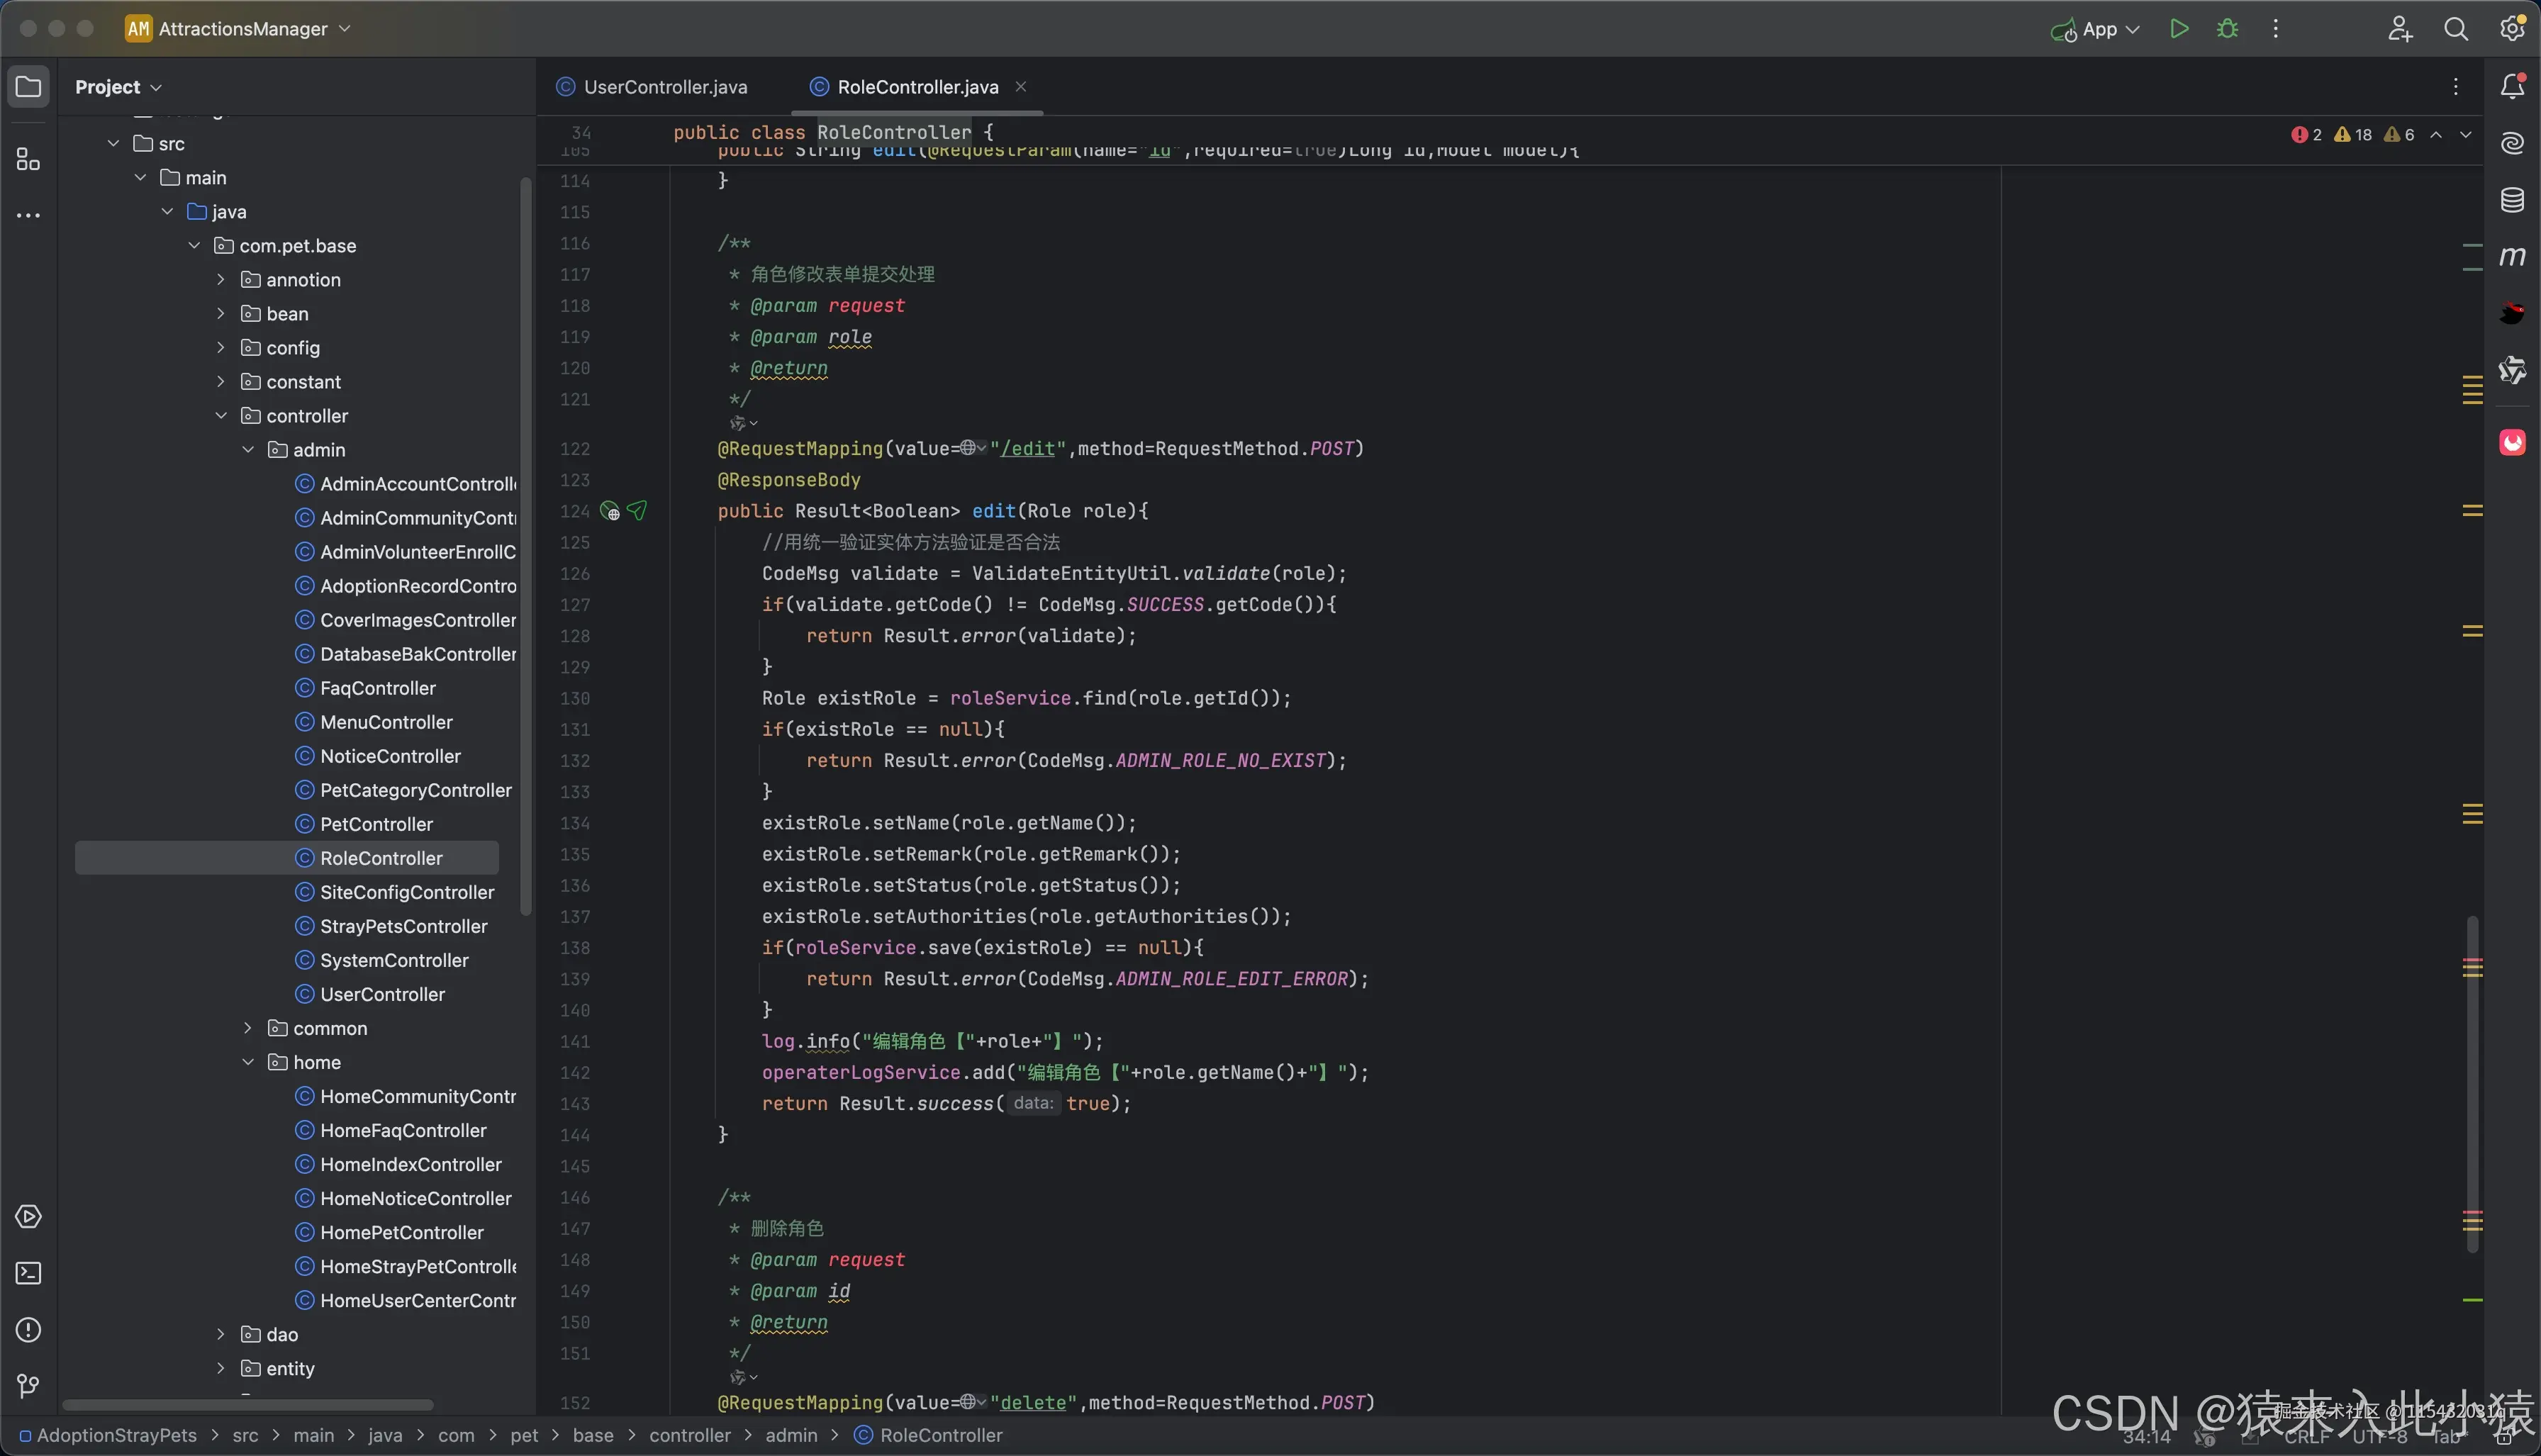Expand the common package
Image resolution: width=2541 pixels, height=1456 pixels.
click(x=248, y=1028)
